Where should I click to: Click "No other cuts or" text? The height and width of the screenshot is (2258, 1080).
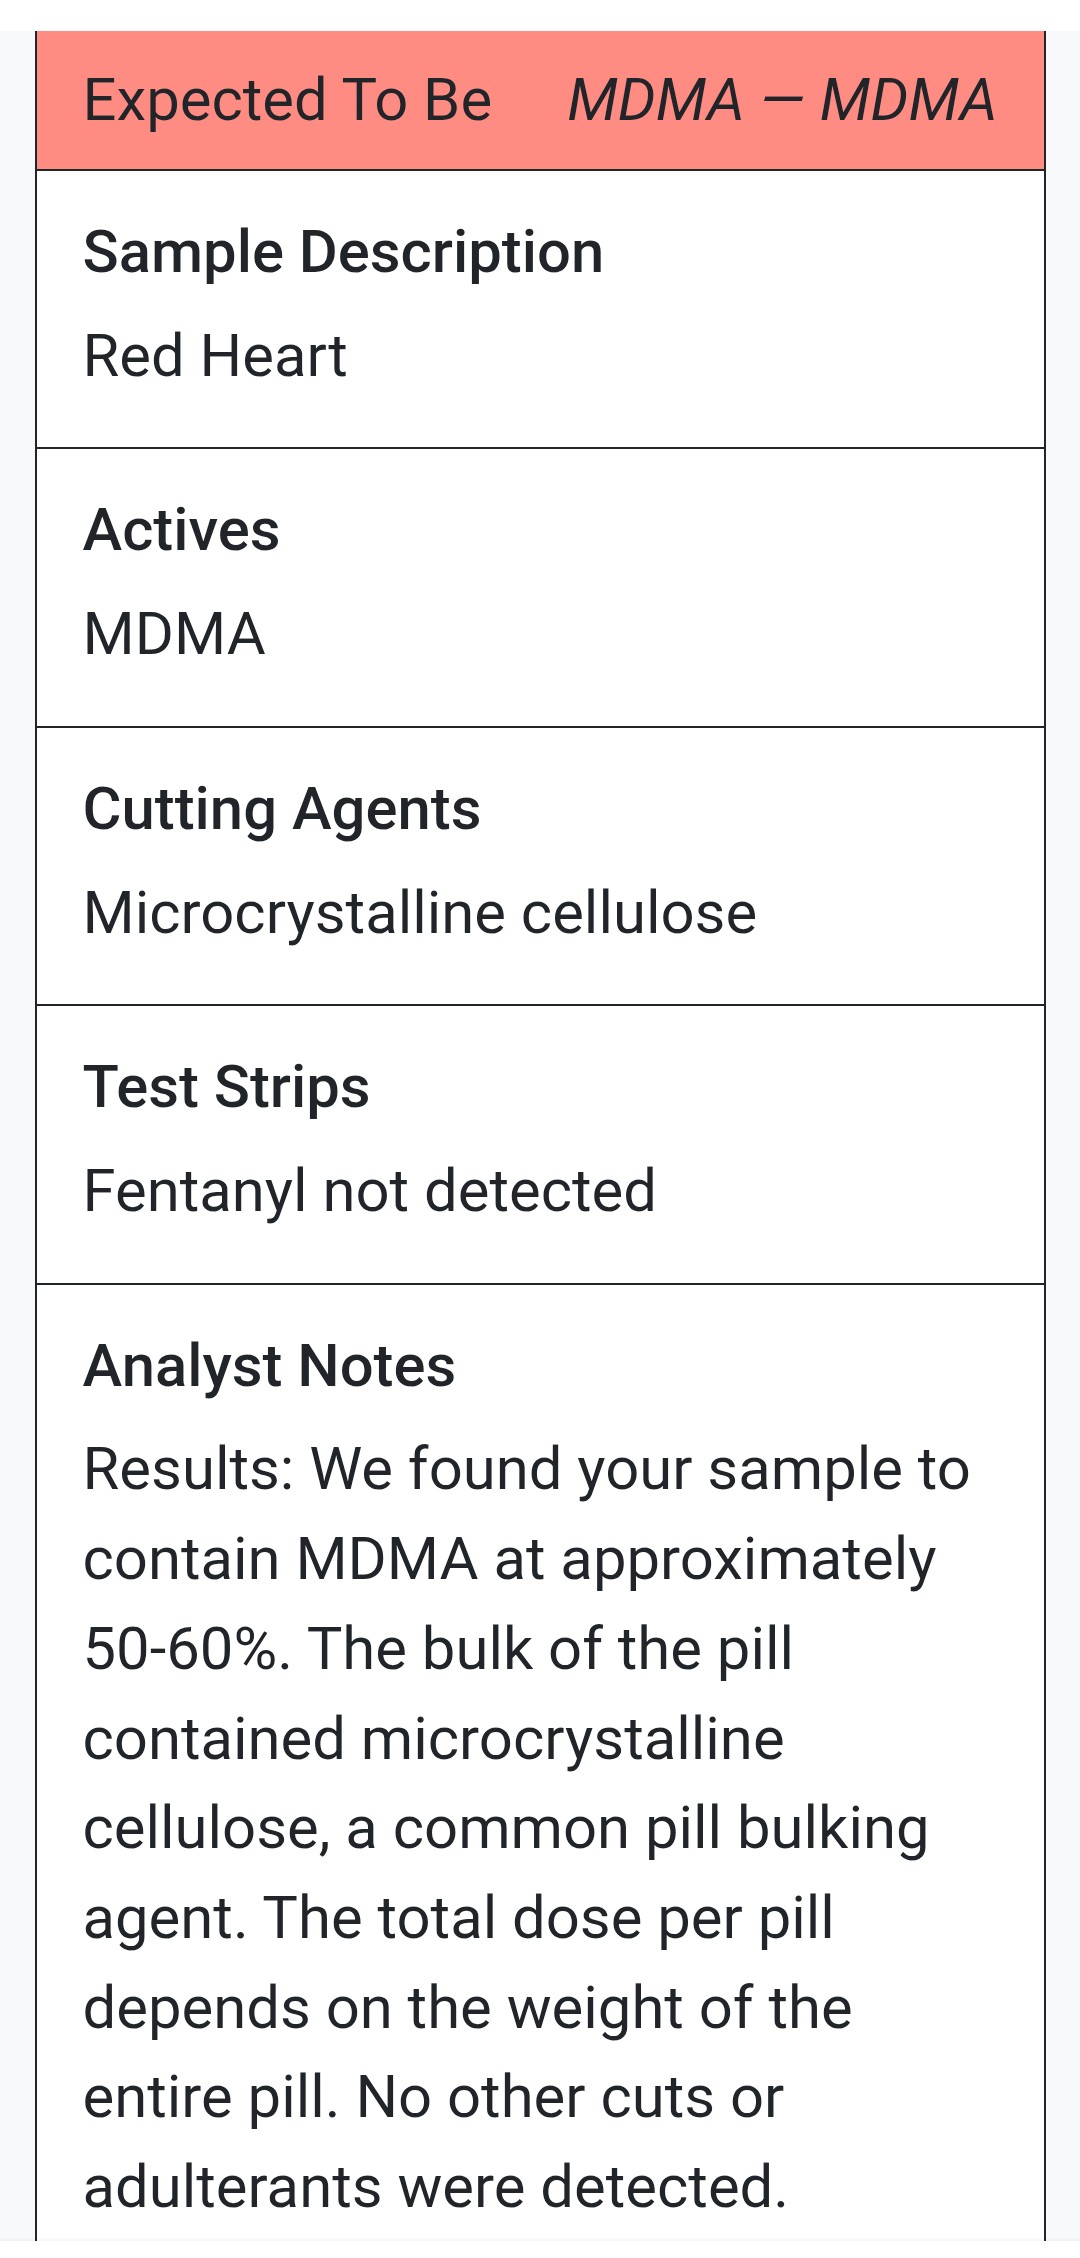[x=570, y=2098]
